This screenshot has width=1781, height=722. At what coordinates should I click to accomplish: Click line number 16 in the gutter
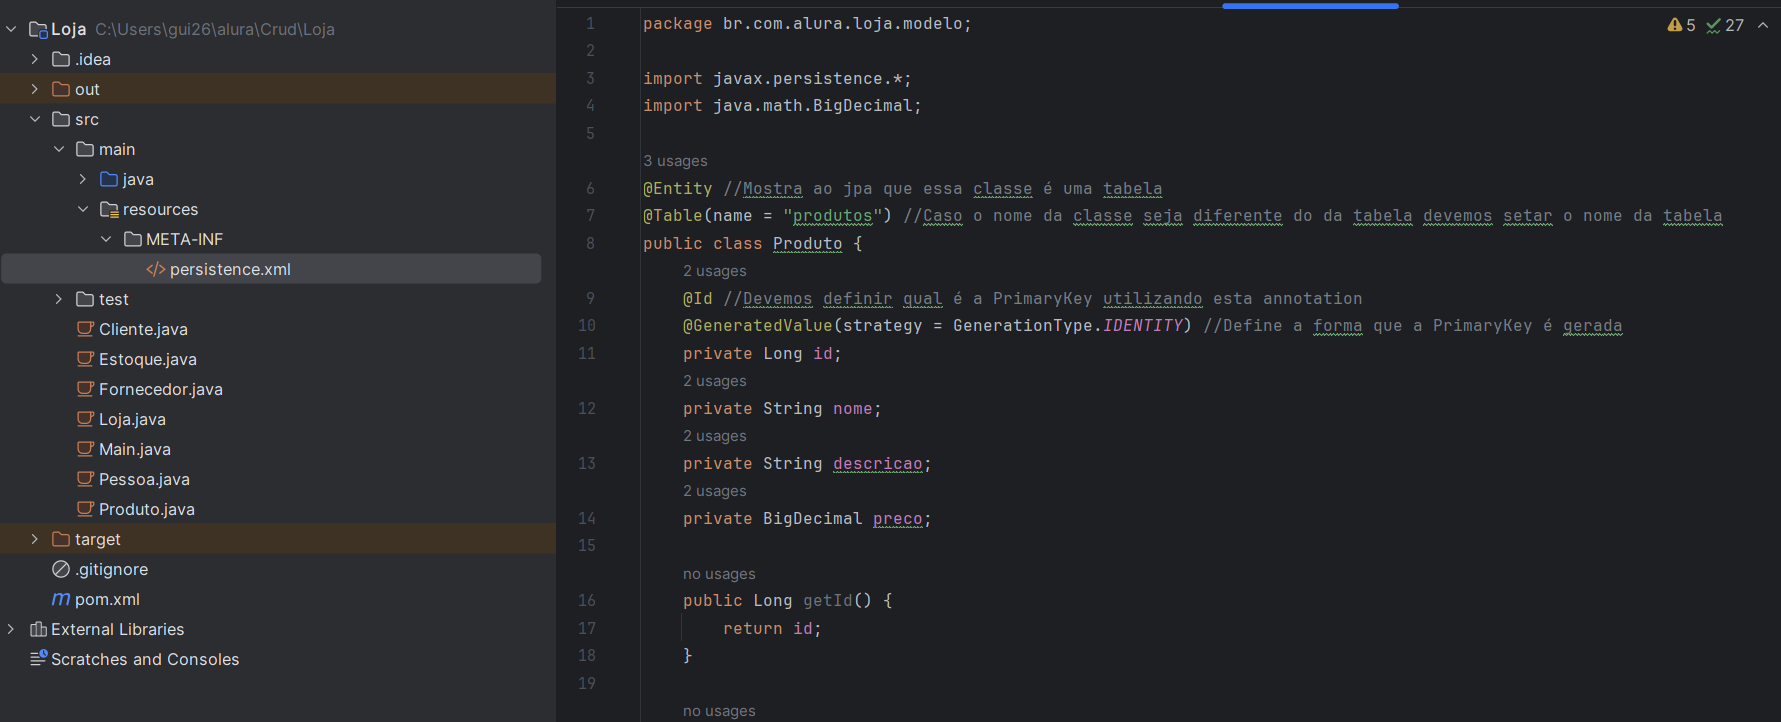pos(587,600)
